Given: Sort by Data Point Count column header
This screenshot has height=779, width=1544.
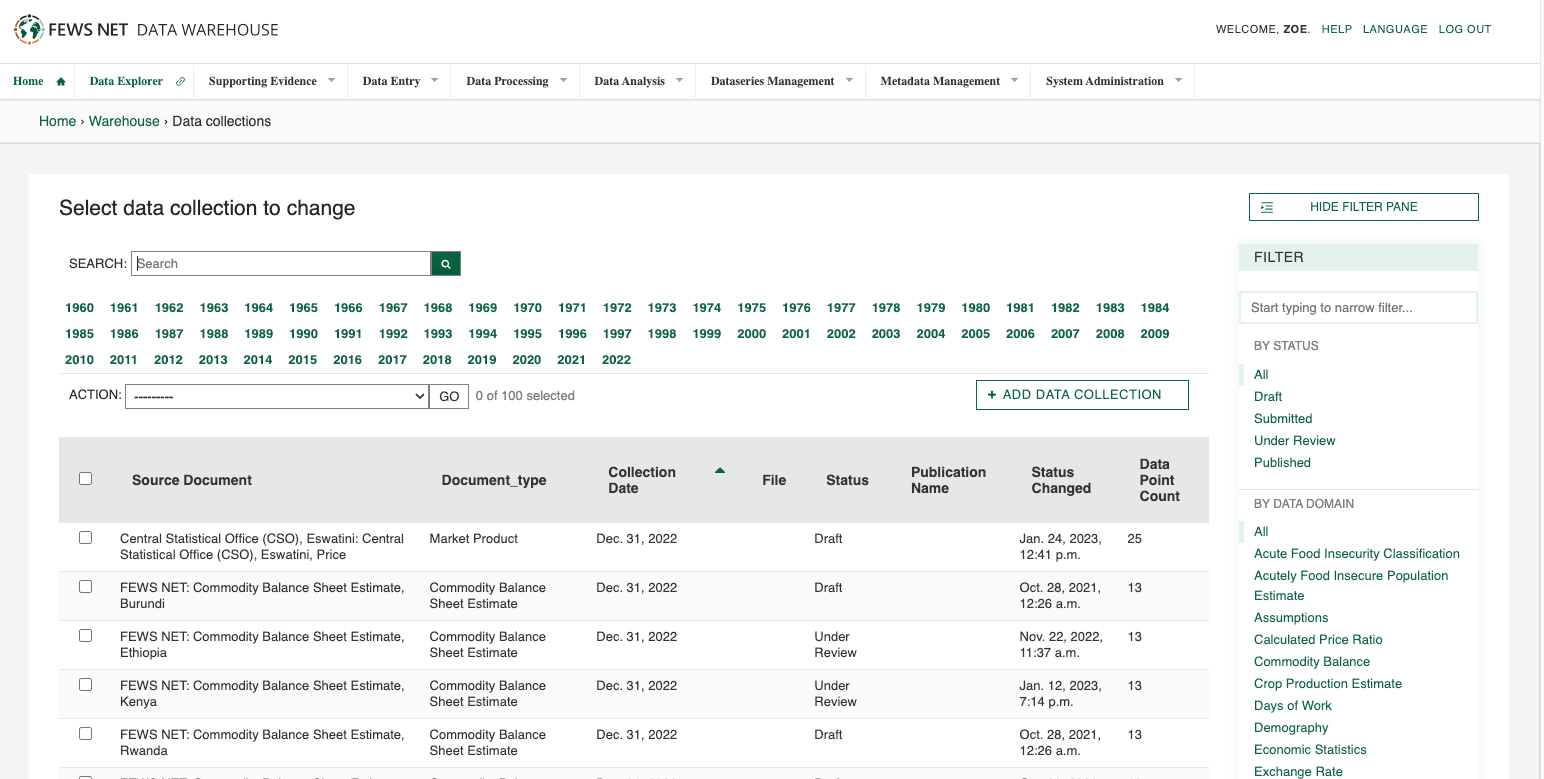Looking at the screenshot, I should [x=1160, y=480].
